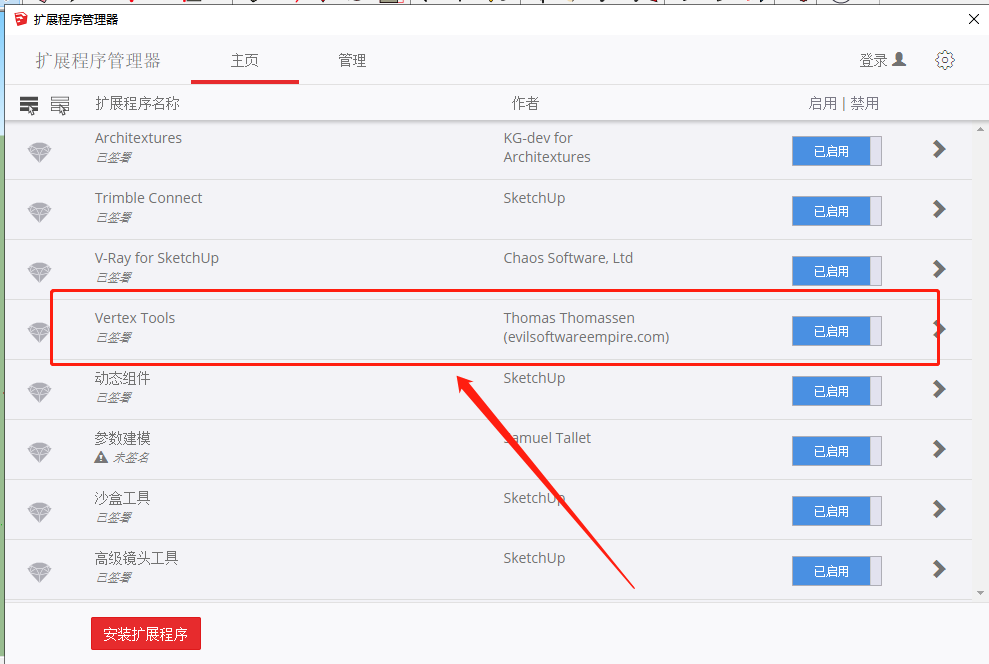
Task: Switch to the 管理 tab
Action: (x=352, y=61)
